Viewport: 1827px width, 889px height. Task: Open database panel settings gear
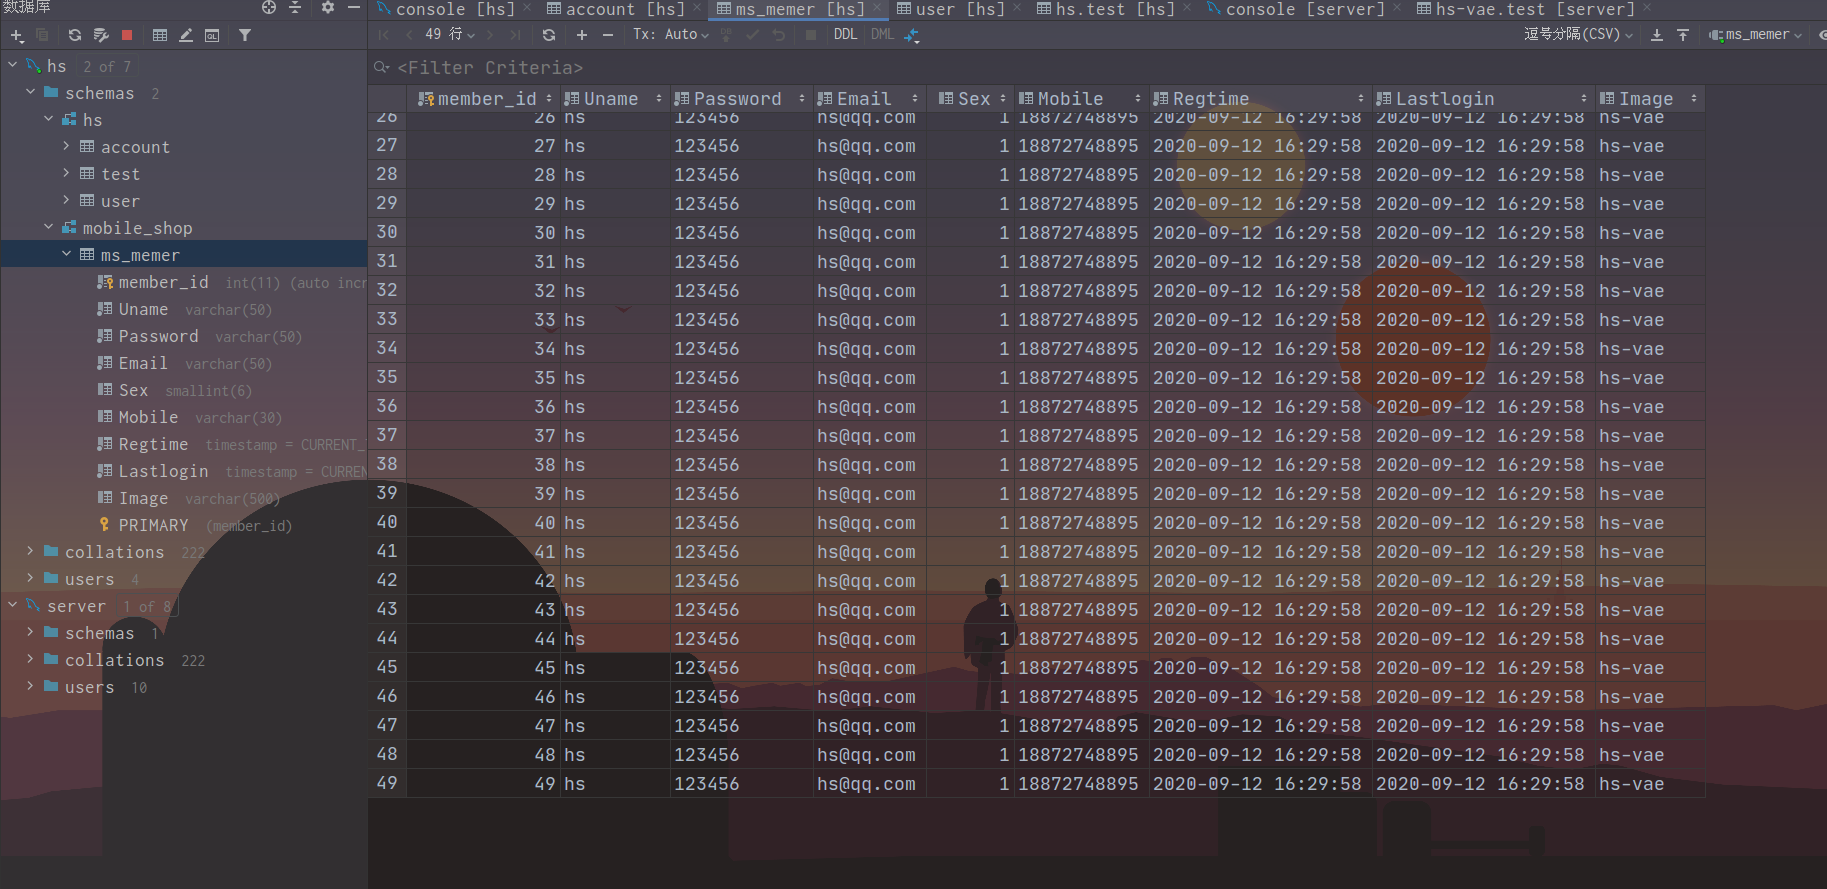click(327, 7)
